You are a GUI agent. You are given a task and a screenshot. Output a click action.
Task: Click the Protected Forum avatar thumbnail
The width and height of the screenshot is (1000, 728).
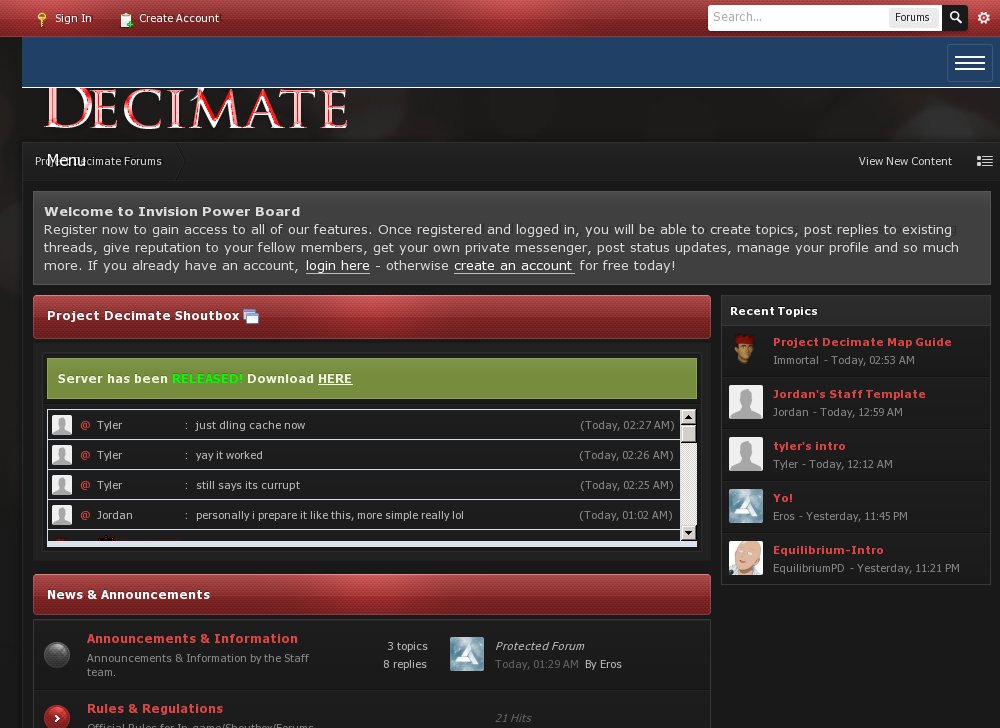[x=466, y=654]
